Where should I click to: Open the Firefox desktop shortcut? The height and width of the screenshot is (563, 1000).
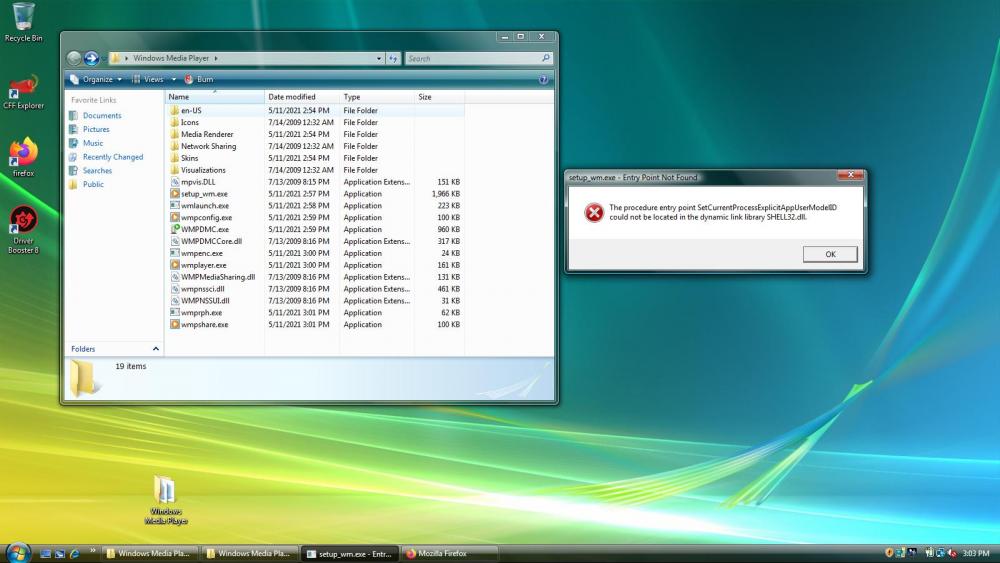(x=24, y=156)
